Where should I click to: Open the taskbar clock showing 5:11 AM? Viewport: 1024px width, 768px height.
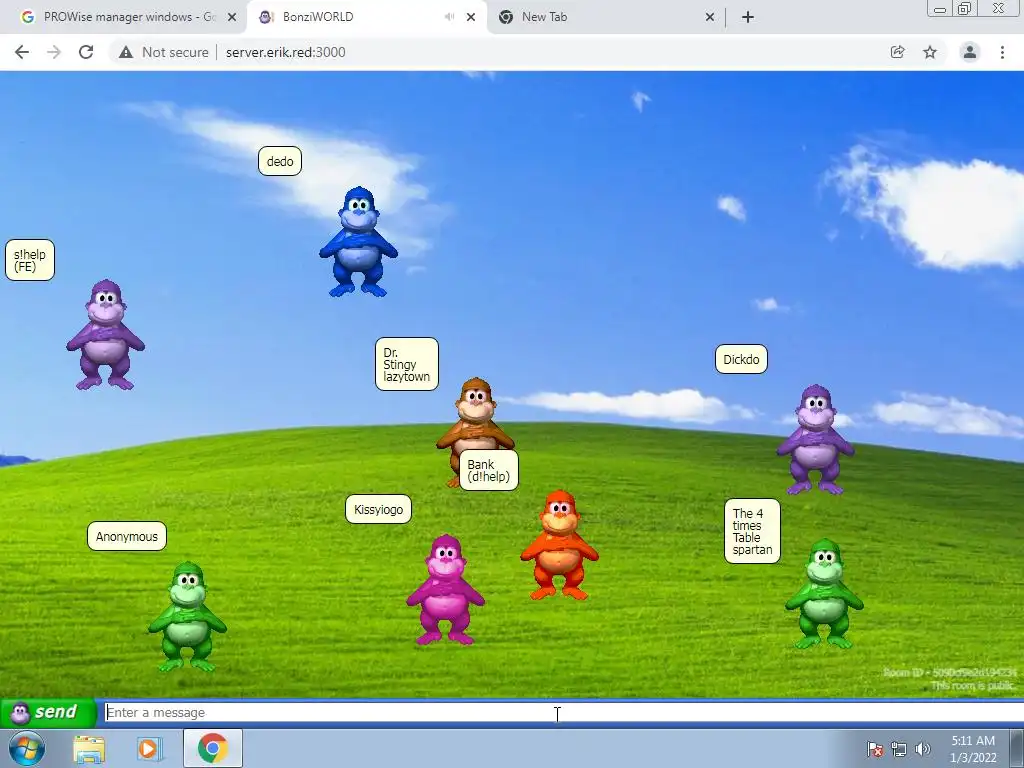point(973,749)
